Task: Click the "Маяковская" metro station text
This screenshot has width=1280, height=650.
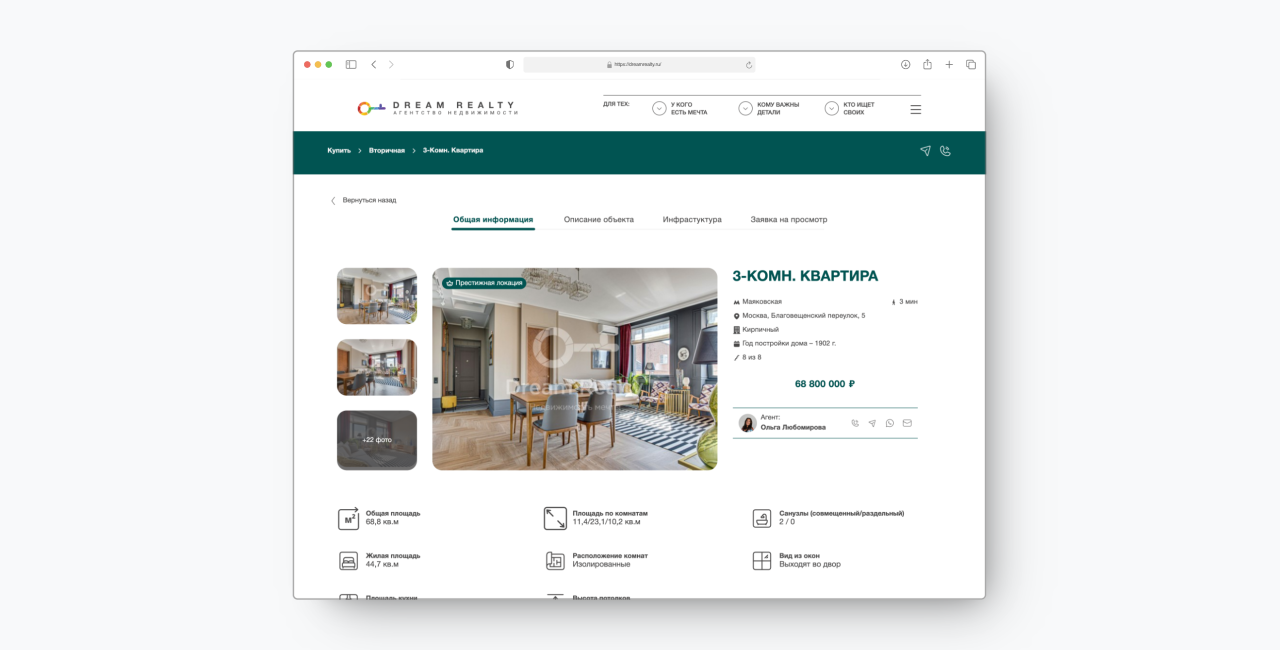Action: (762, 302)
